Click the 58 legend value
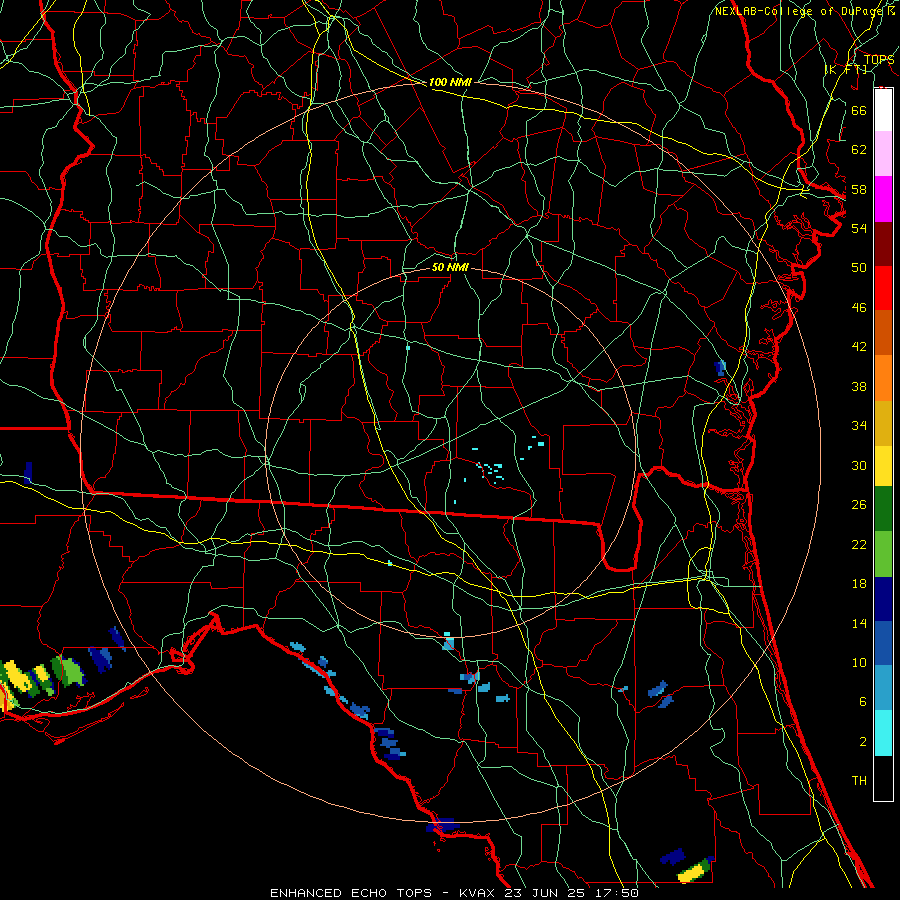900x900 pixels. point(859,189)
